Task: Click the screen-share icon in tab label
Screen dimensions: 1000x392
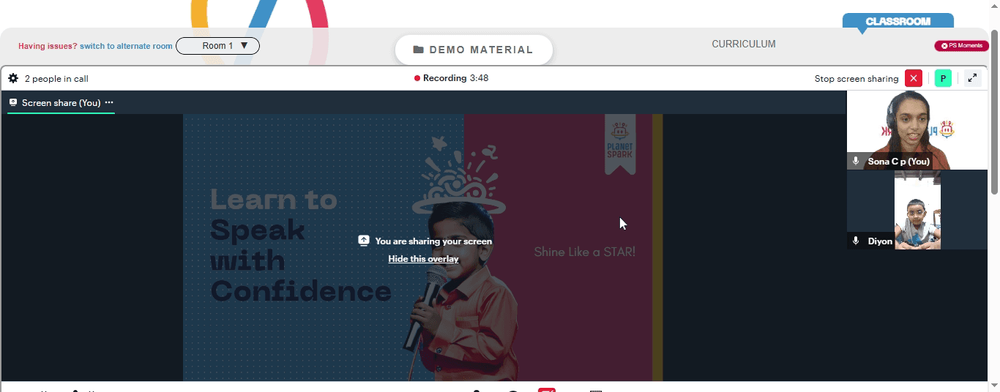Action: coord(13,102)
